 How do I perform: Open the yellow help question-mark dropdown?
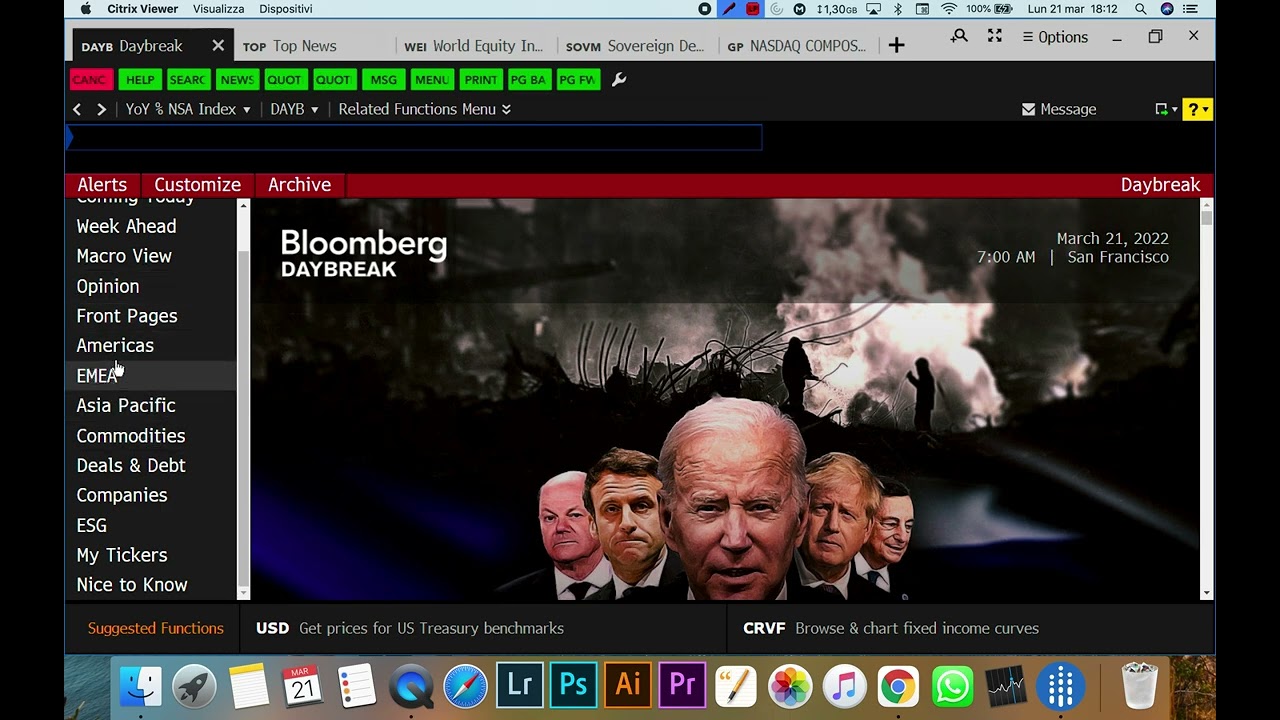1197,109
